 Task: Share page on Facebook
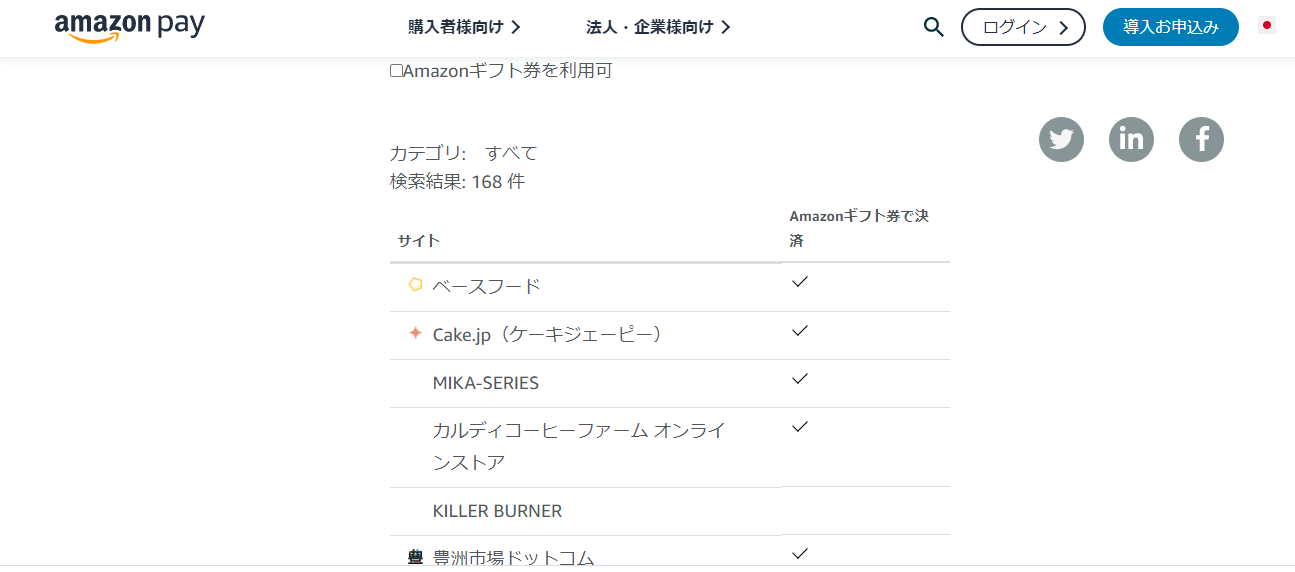point(1201,140)
